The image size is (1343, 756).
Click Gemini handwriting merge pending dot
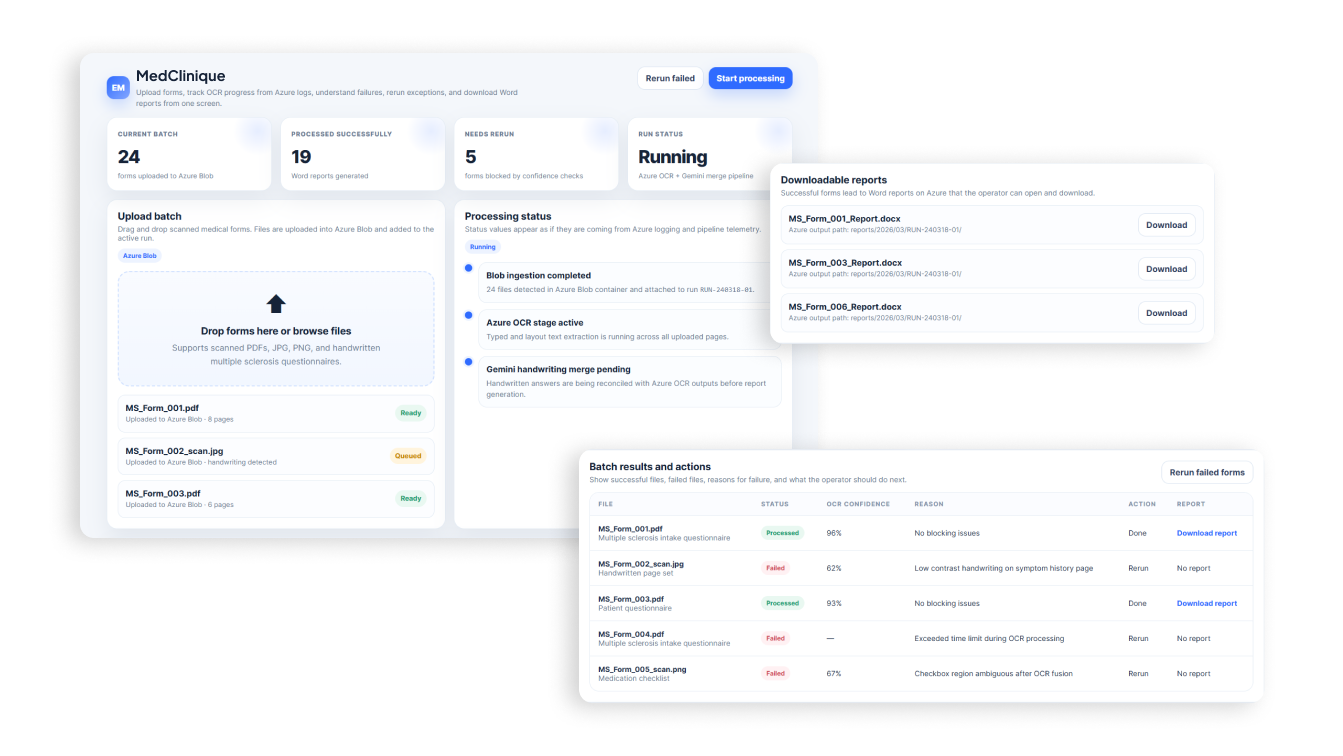tap(468, 362)
